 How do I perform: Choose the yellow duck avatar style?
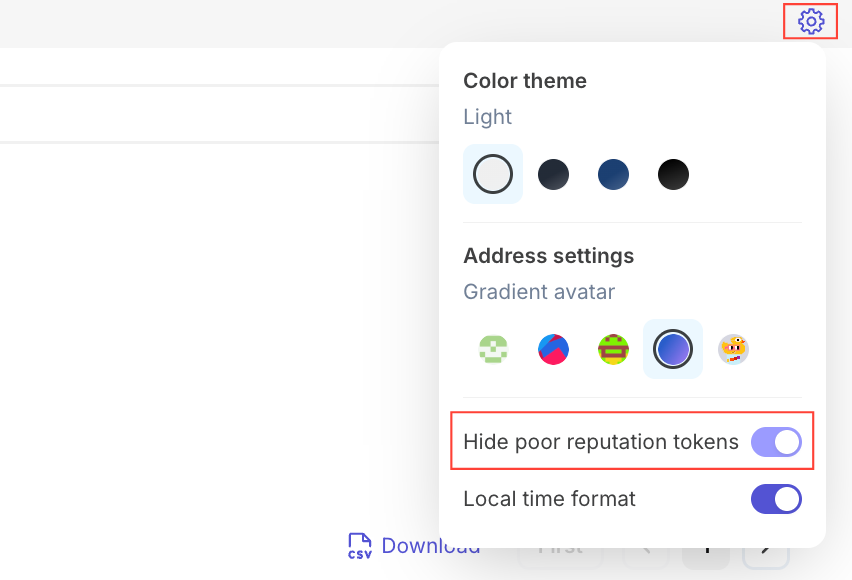click(x=733, y=349)
